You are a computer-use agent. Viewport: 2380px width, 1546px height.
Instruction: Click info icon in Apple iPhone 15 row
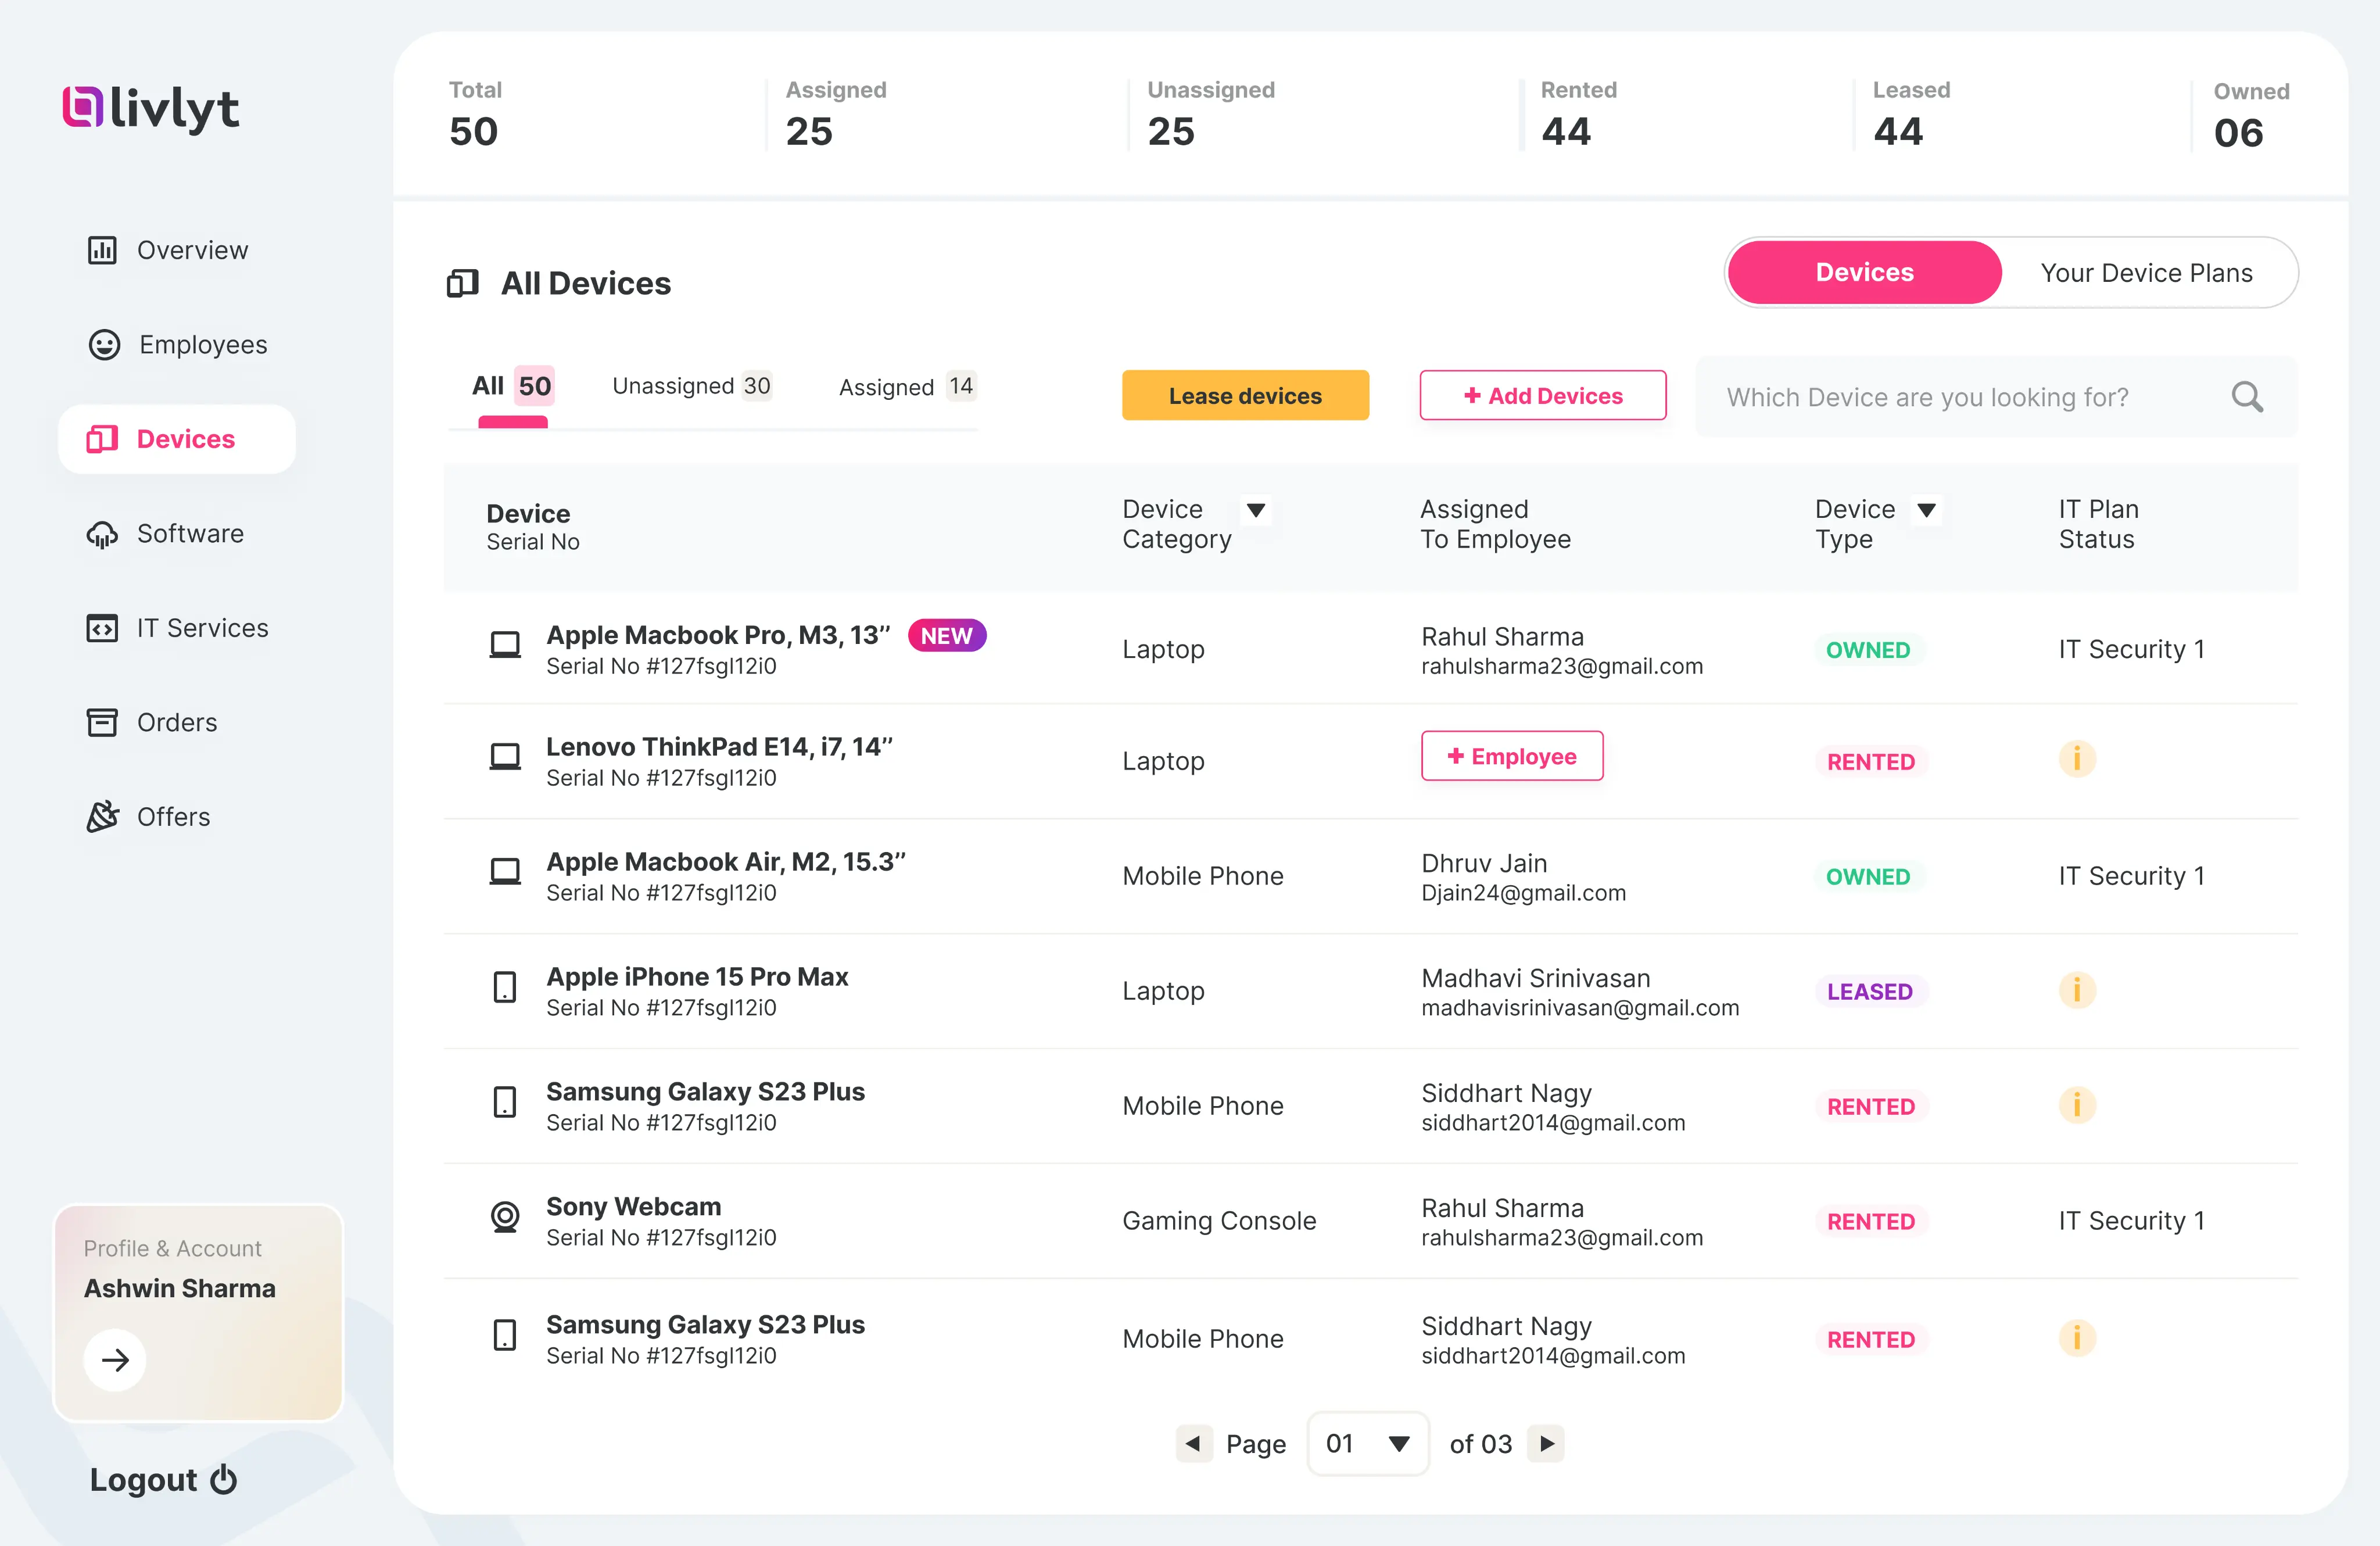[2076, 990]
